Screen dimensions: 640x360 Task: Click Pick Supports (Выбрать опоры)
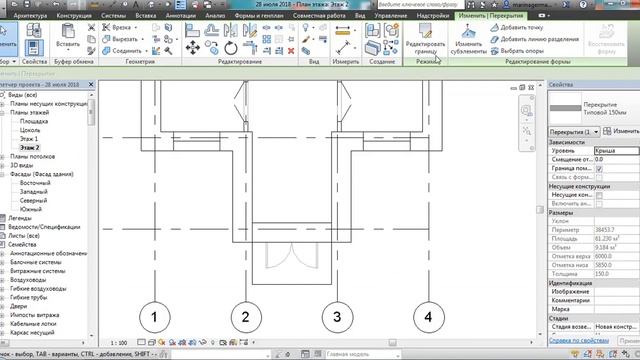[x=517, y=51]
